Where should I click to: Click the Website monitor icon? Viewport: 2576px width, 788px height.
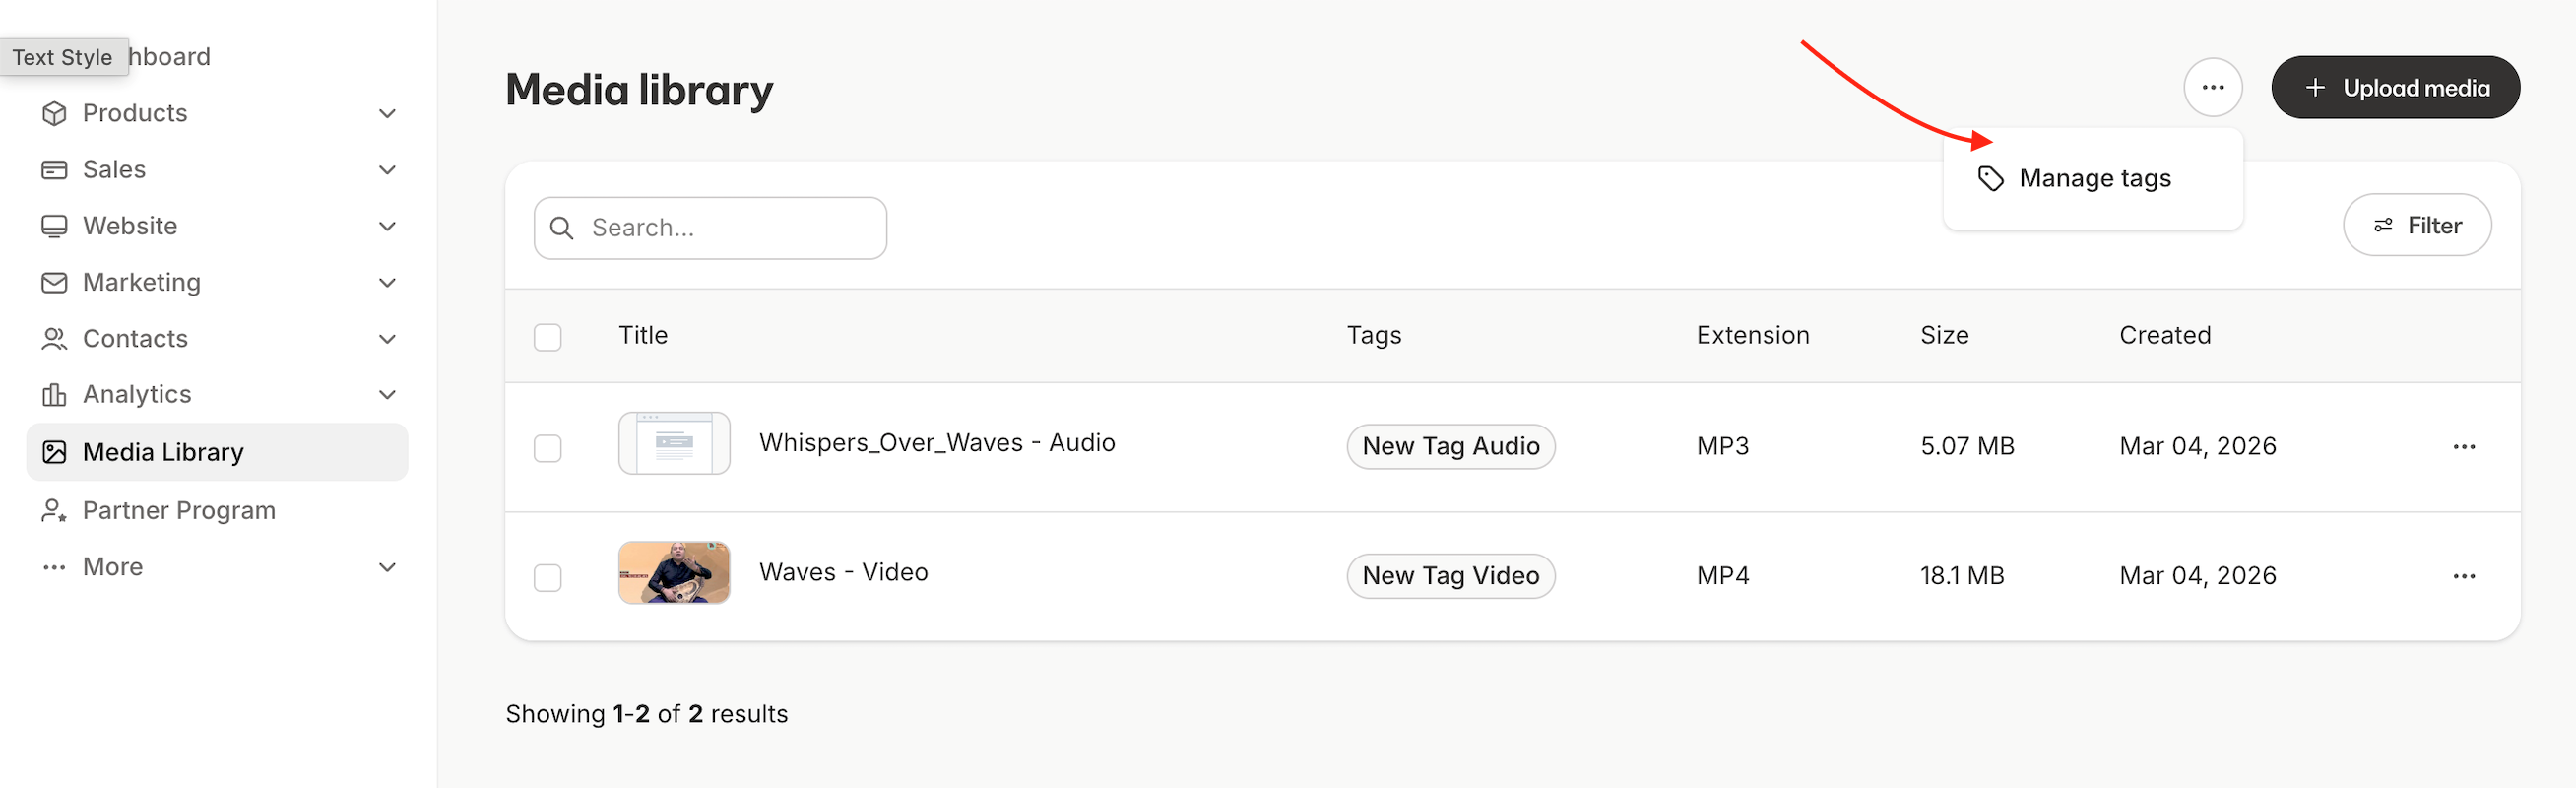tap(54, 226)
